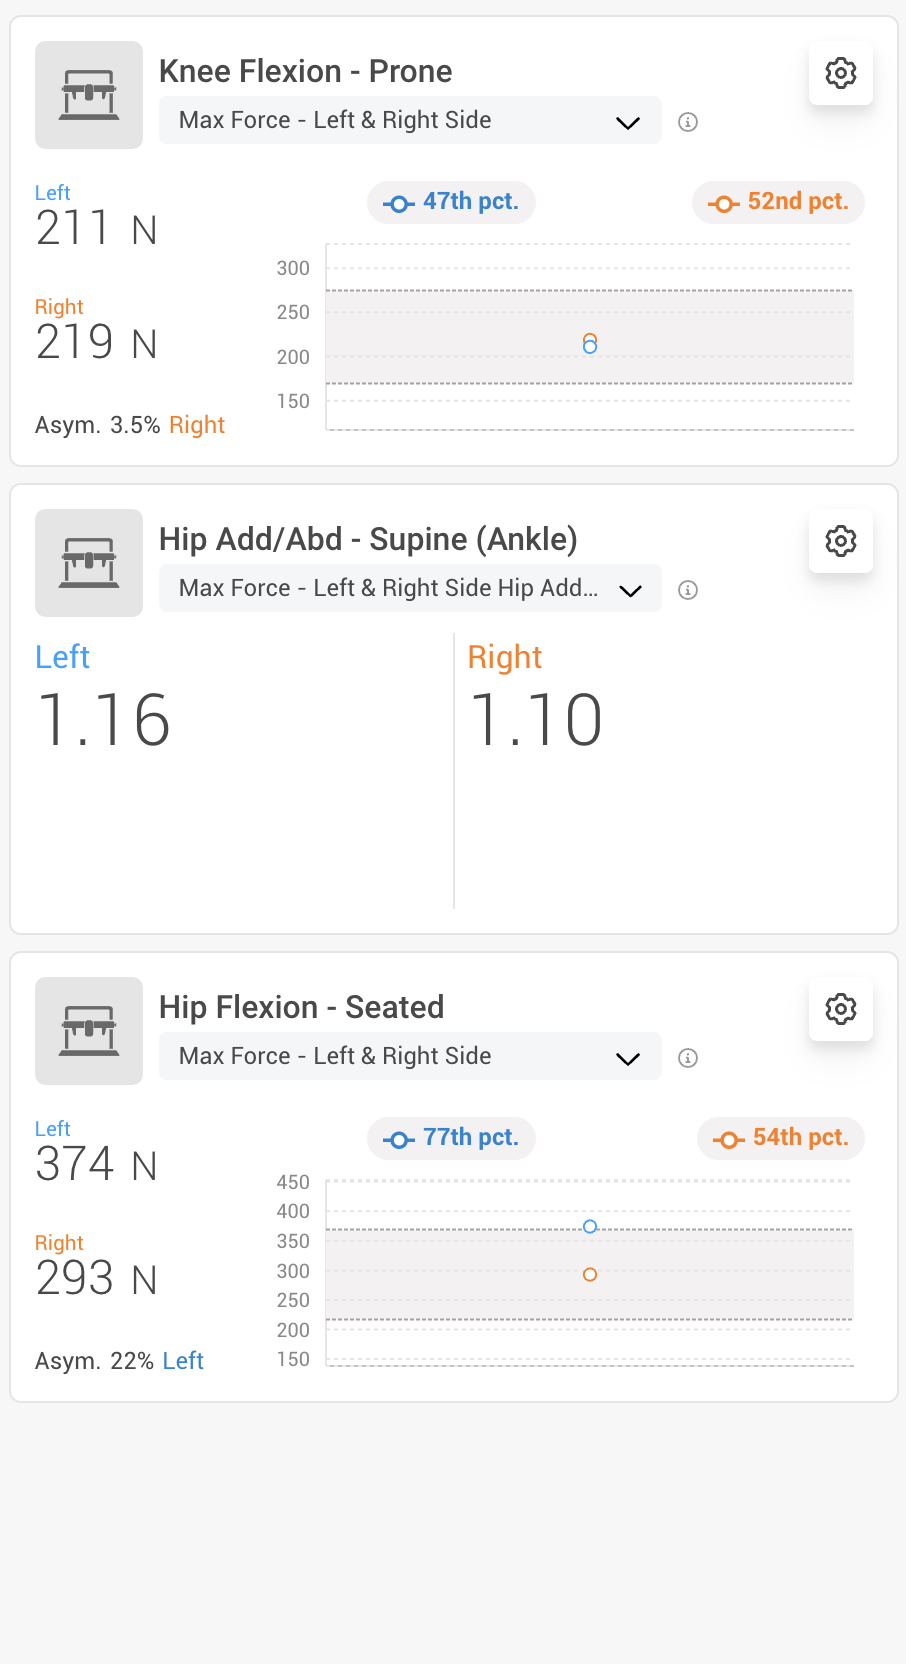
Task: Open settings gear for Hip Add/Abd - Supine
Action: tap(840, 541)
